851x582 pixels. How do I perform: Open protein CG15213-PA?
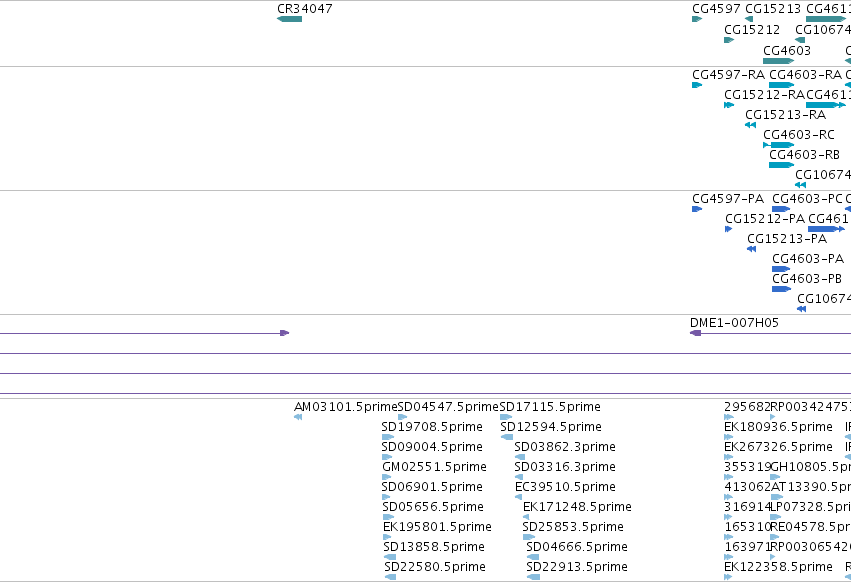coord(752,249)
